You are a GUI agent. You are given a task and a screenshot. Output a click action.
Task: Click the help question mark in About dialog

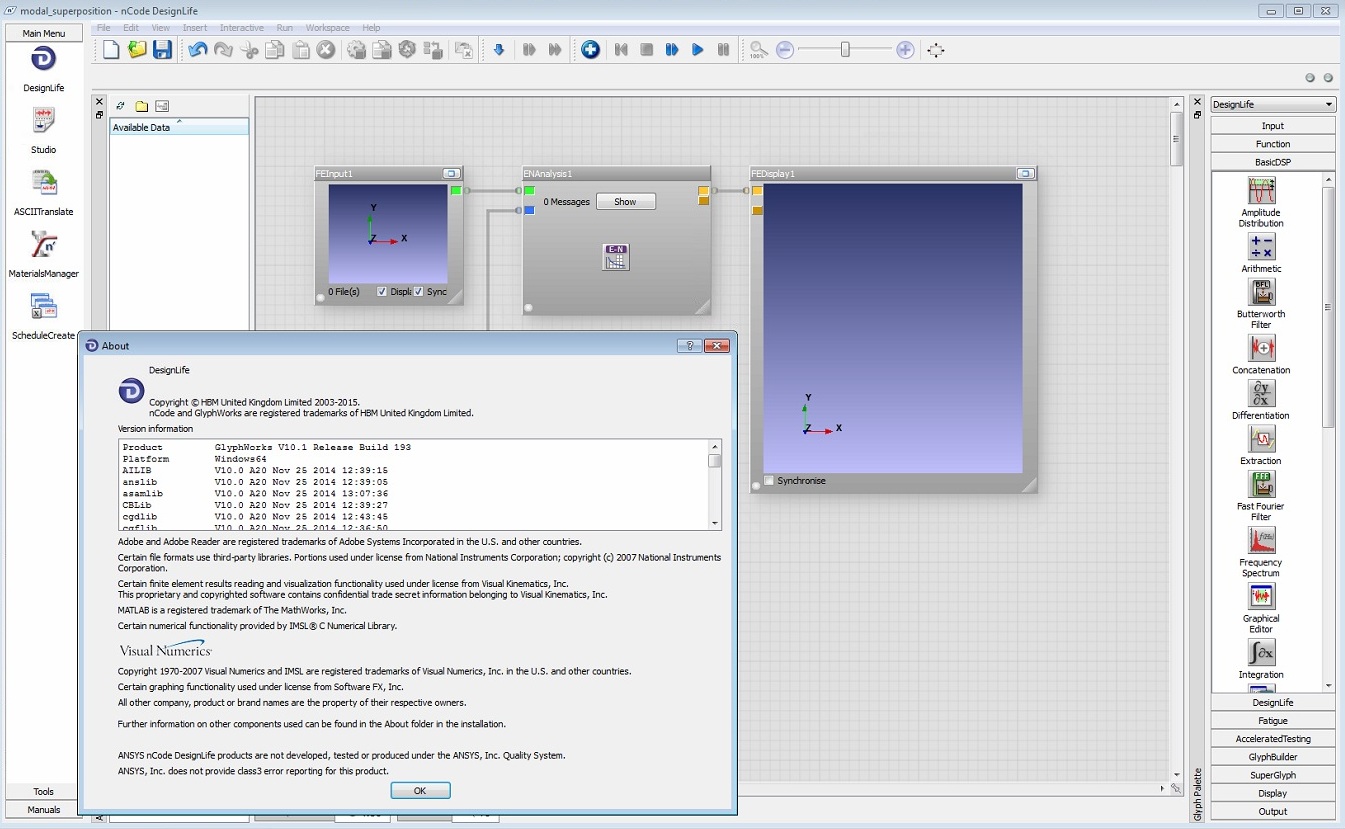(x=689, y=346)
